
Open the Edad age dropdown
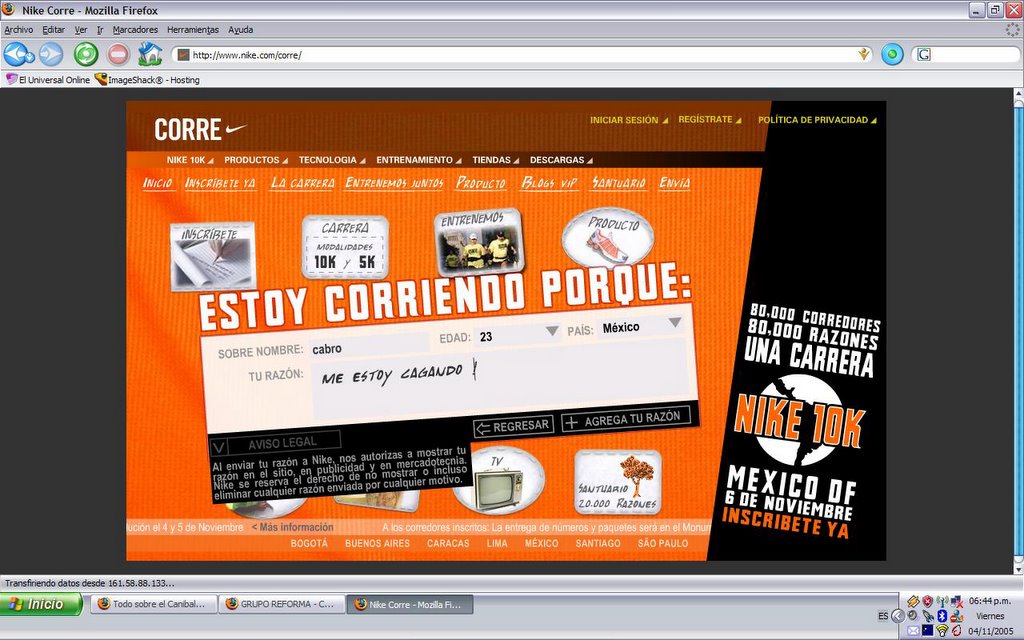click(x=552, y=331)
